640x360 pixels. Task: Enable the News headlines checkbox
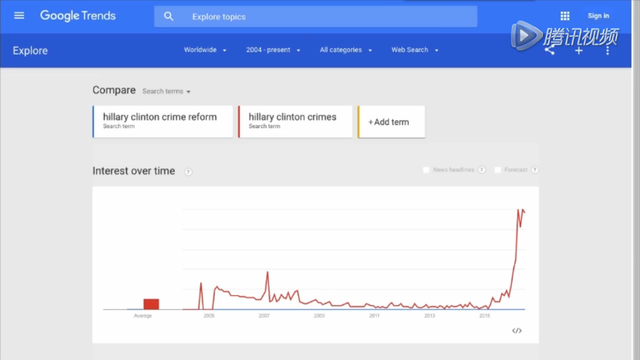(x=426, y=170)
